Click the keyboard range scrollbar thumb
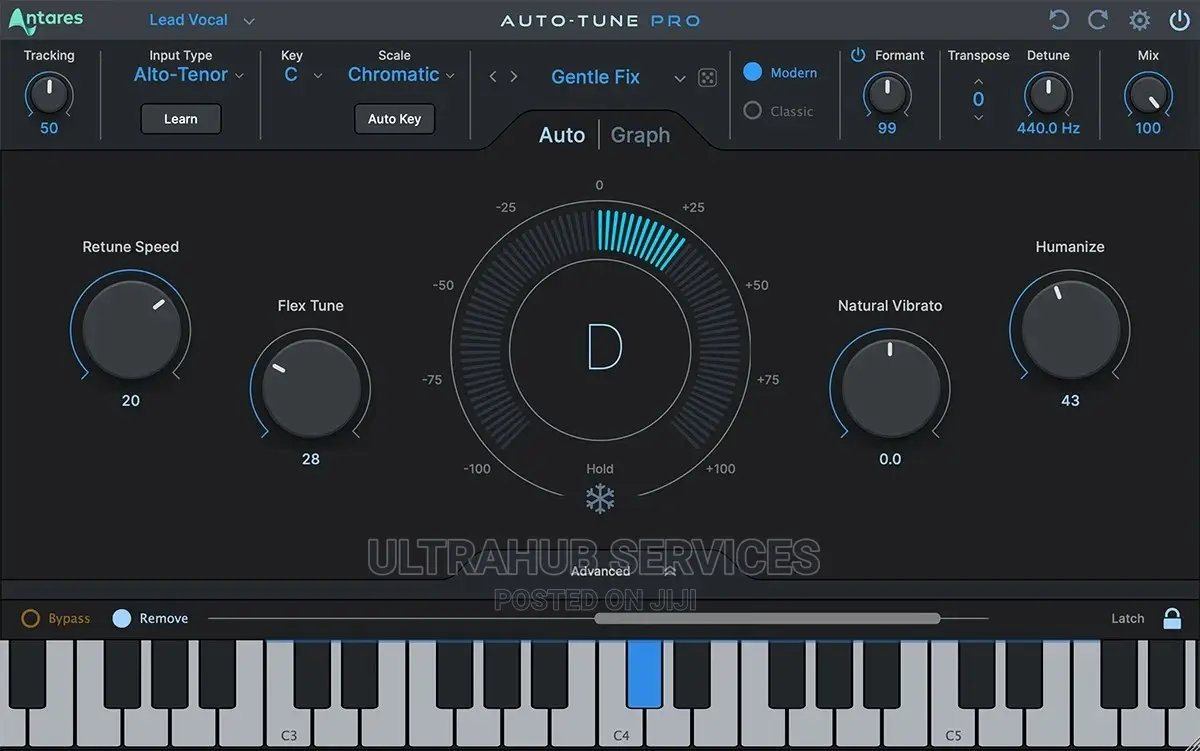This screenshot has width=1200, height=751. [767, 618]
